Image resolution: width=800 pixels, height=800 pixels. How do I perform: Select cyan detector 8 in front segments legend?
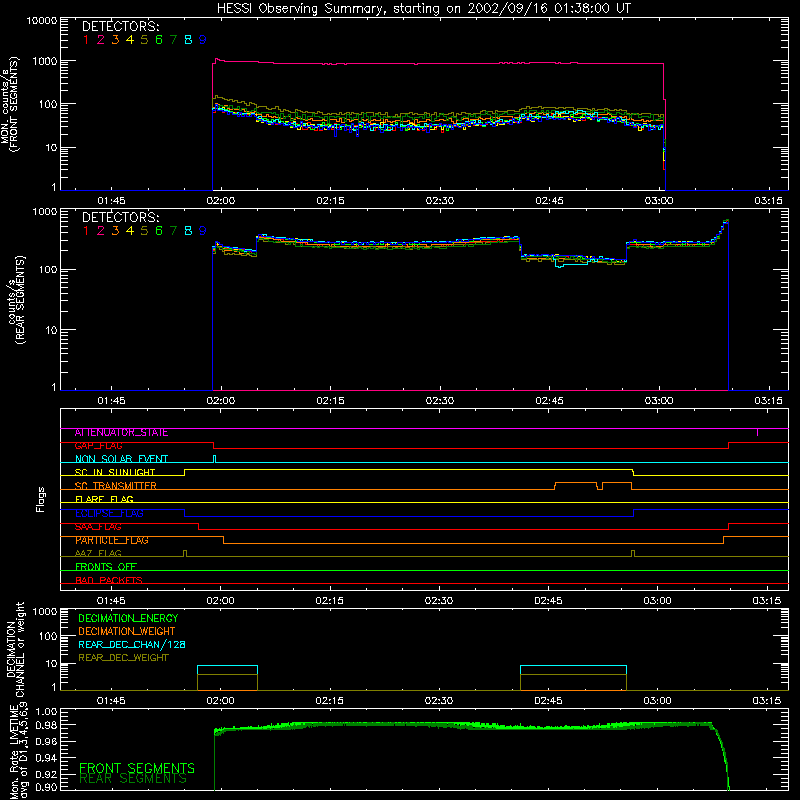tap(188, 40)
